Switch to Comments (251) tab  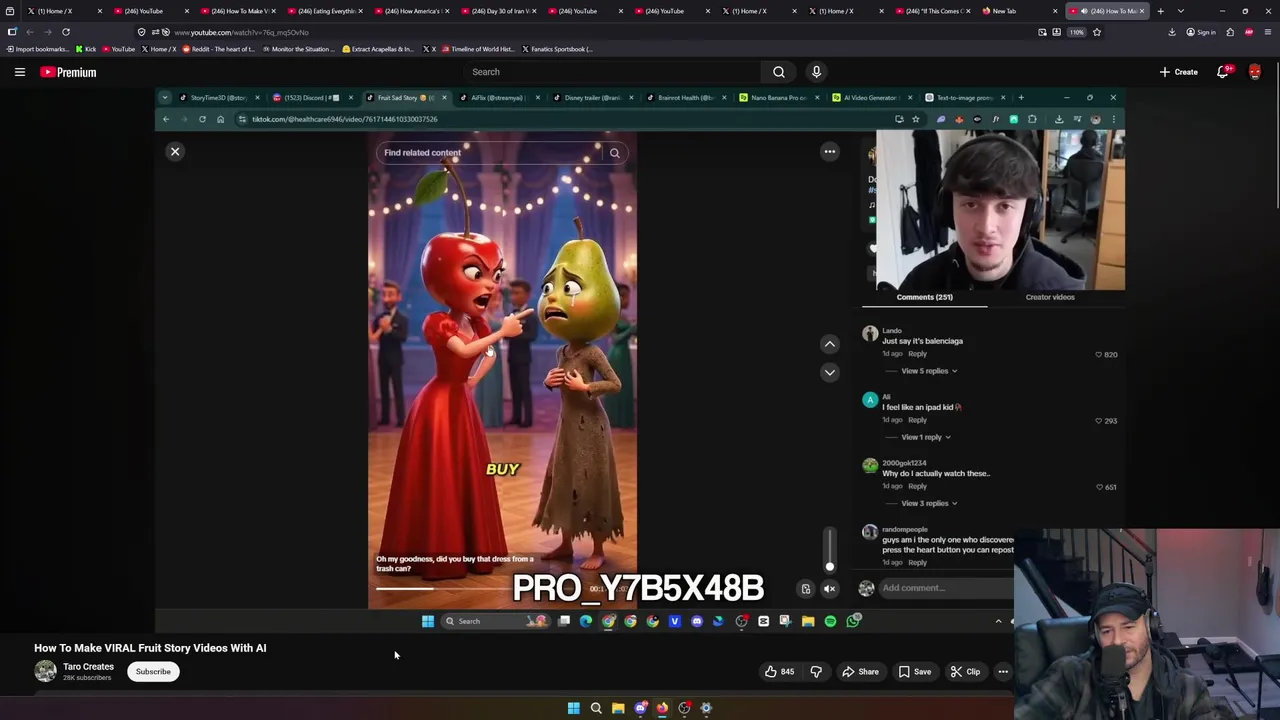[x=924, y=297]
